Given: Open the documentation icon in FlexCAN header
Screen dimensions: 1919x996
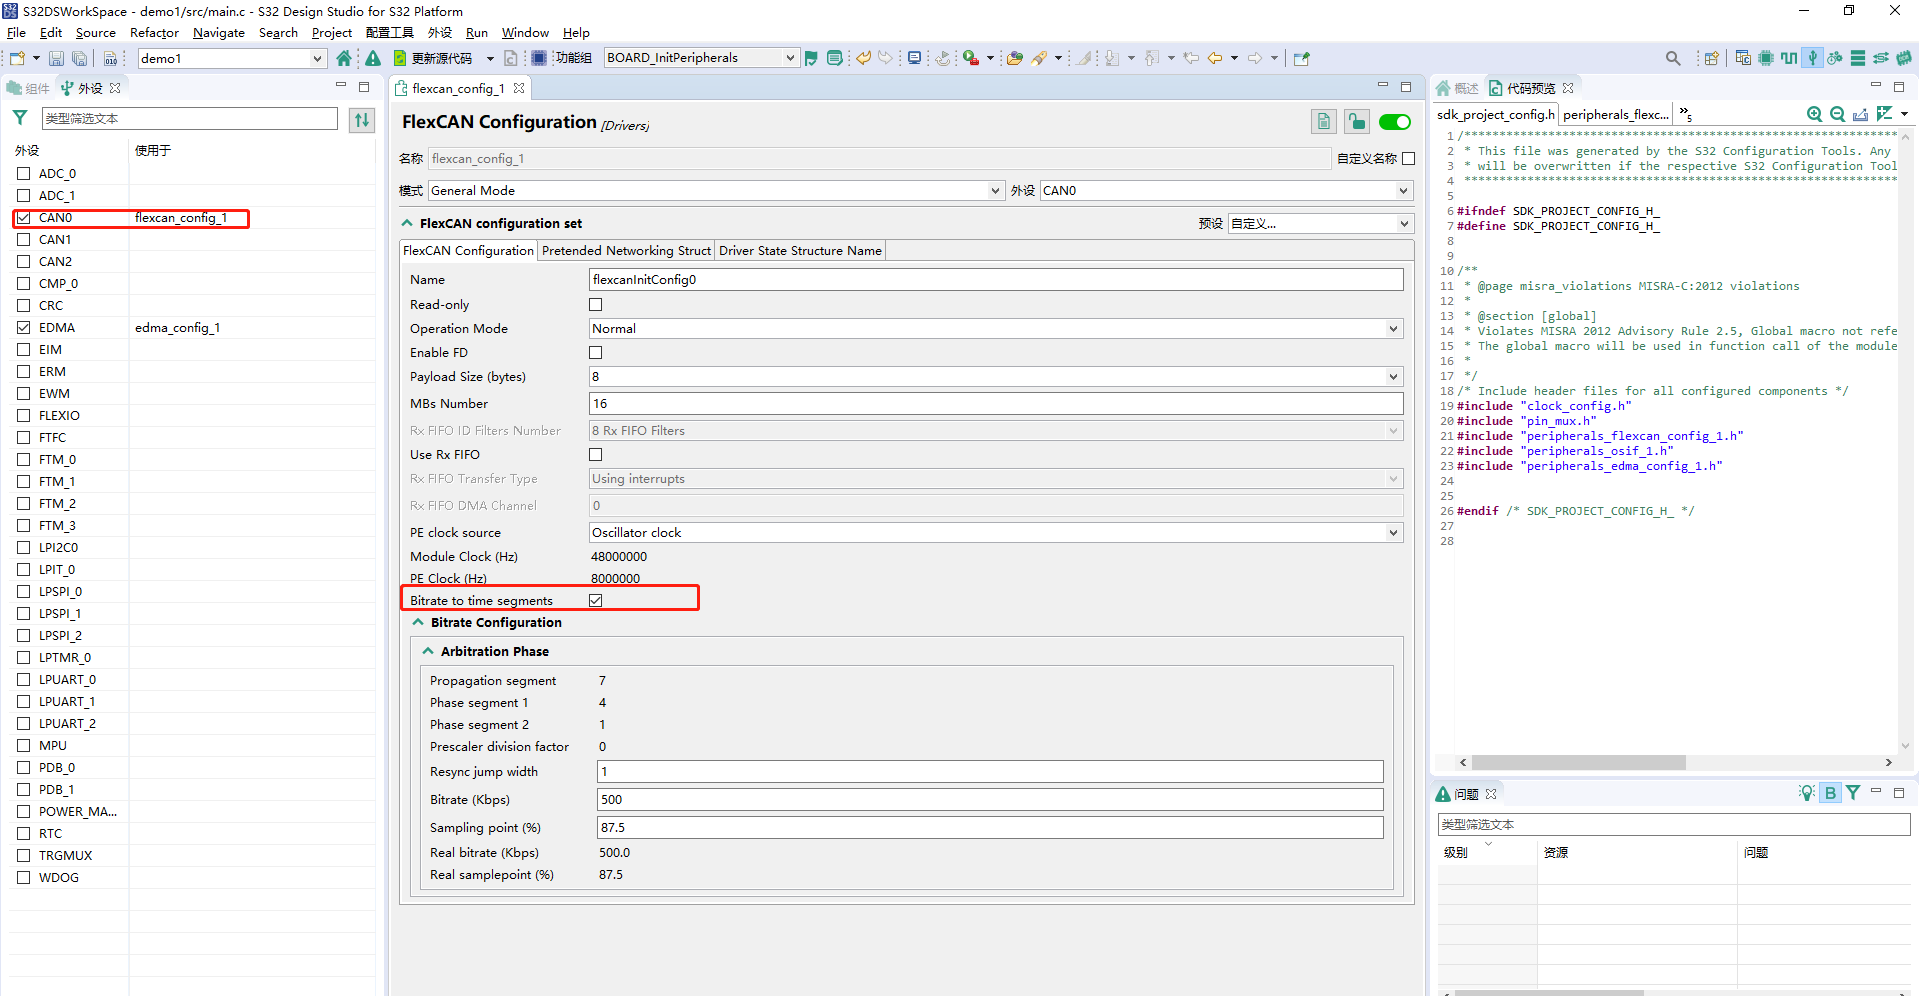Looking at the screenshot, I should [x=1324, y=122].
